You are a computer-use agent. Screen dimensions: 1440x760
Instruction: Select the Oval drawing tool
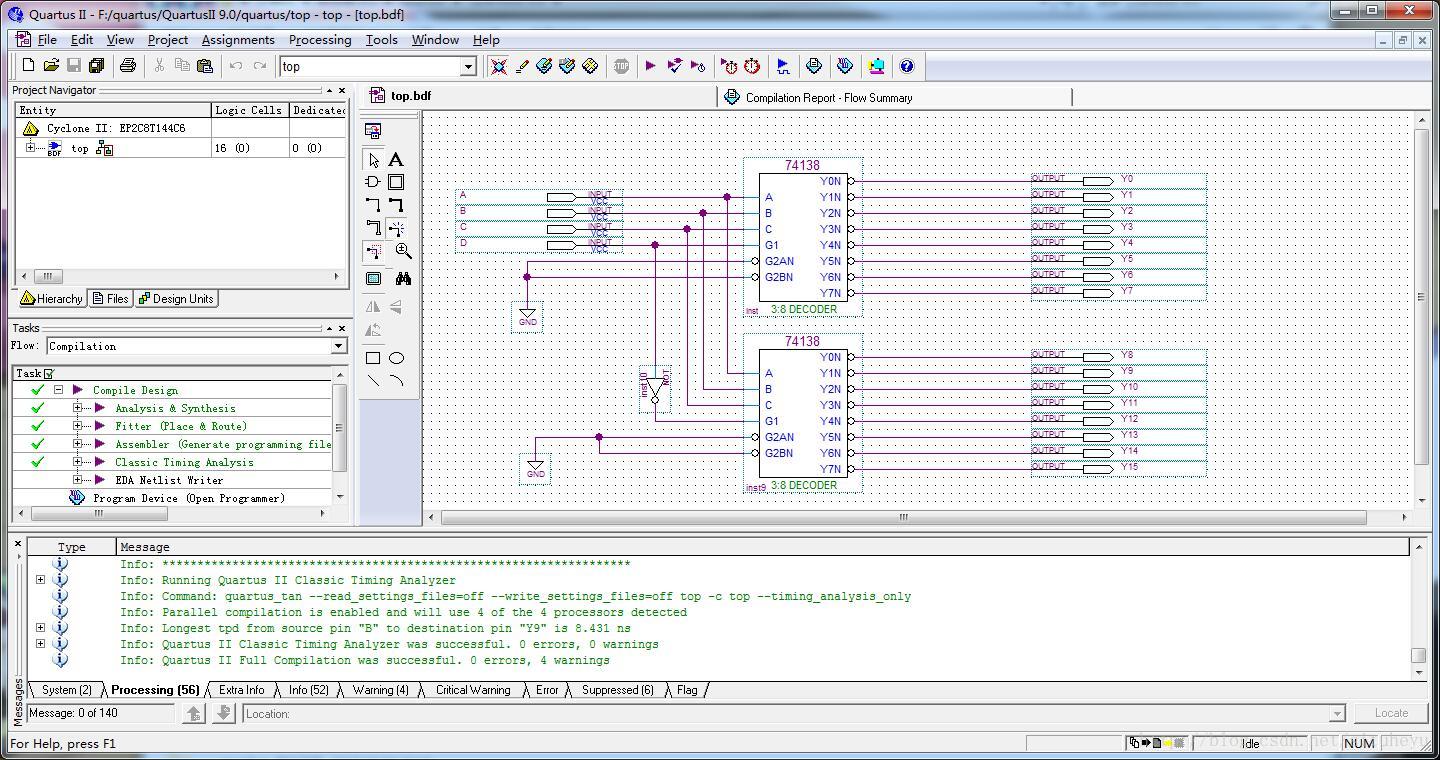tap(396, 358)
